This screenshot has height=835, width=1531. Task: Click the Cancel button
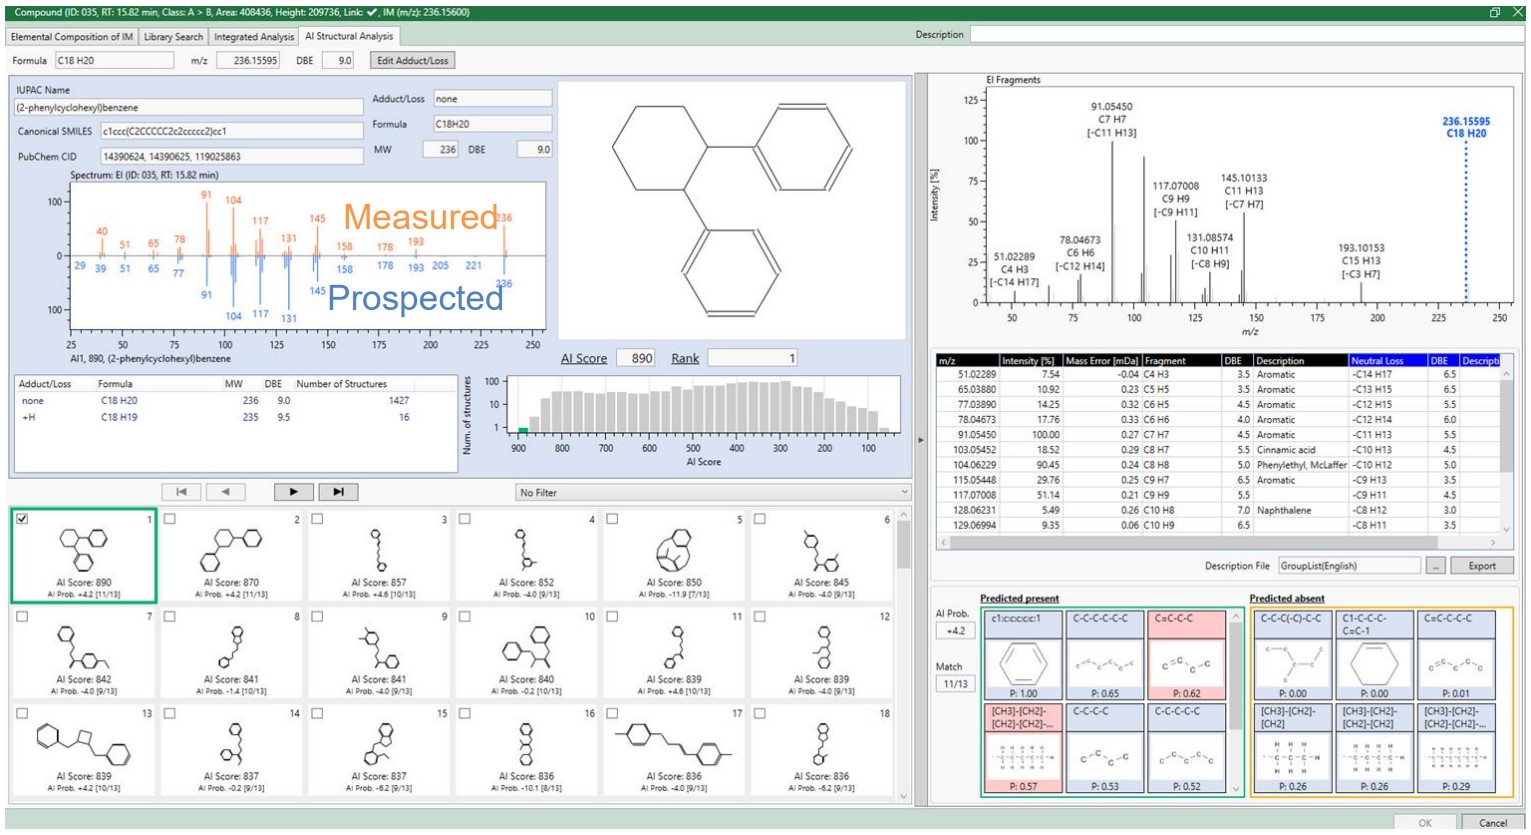point(1493,823)
